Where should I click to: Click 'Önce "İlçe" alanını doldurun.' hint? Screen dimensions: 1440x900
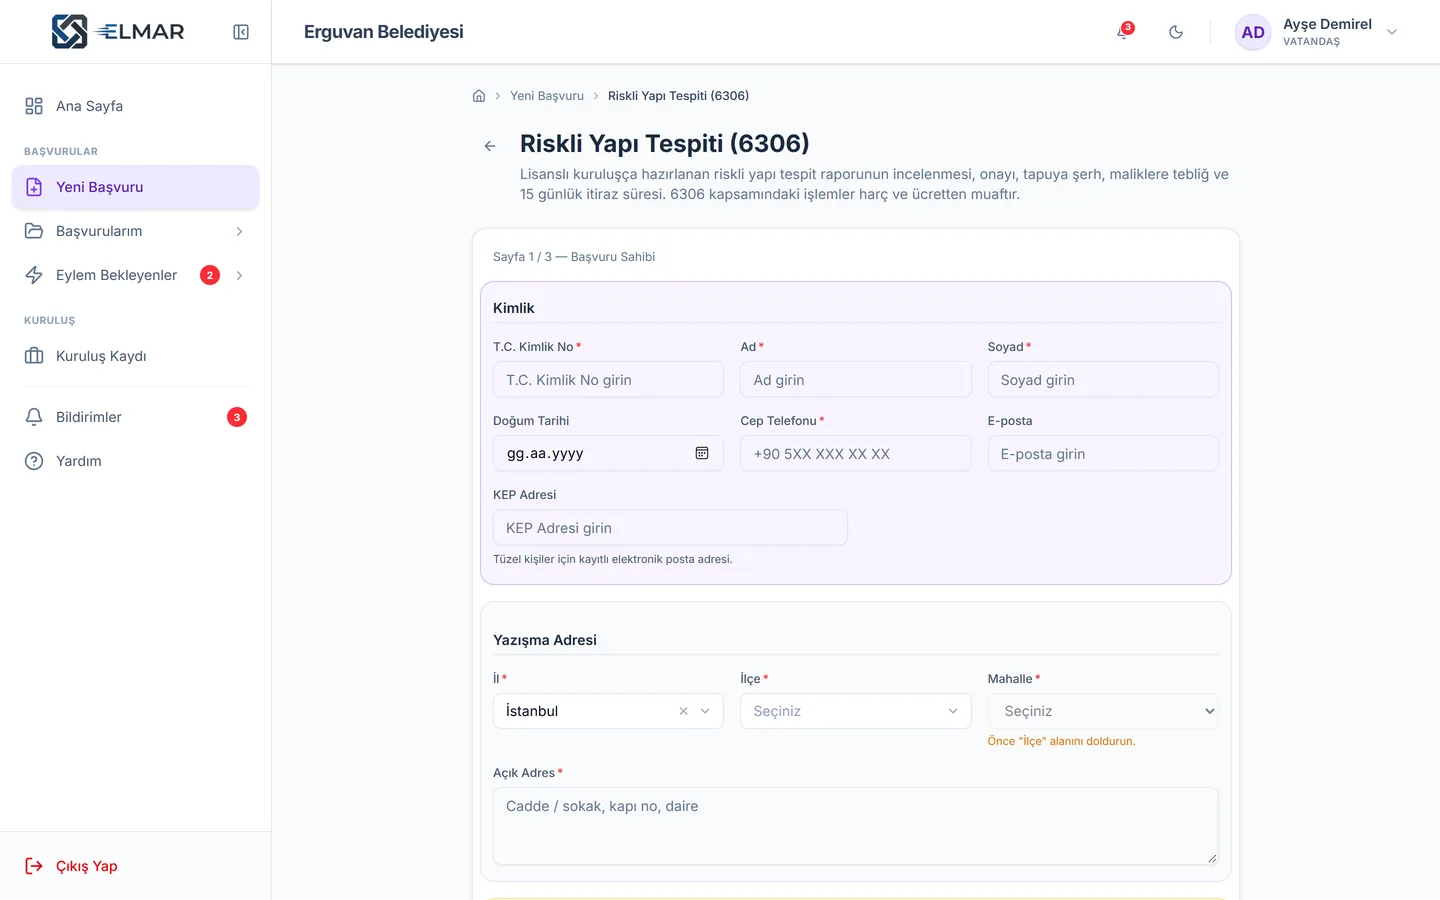(x=1061, y=741)
